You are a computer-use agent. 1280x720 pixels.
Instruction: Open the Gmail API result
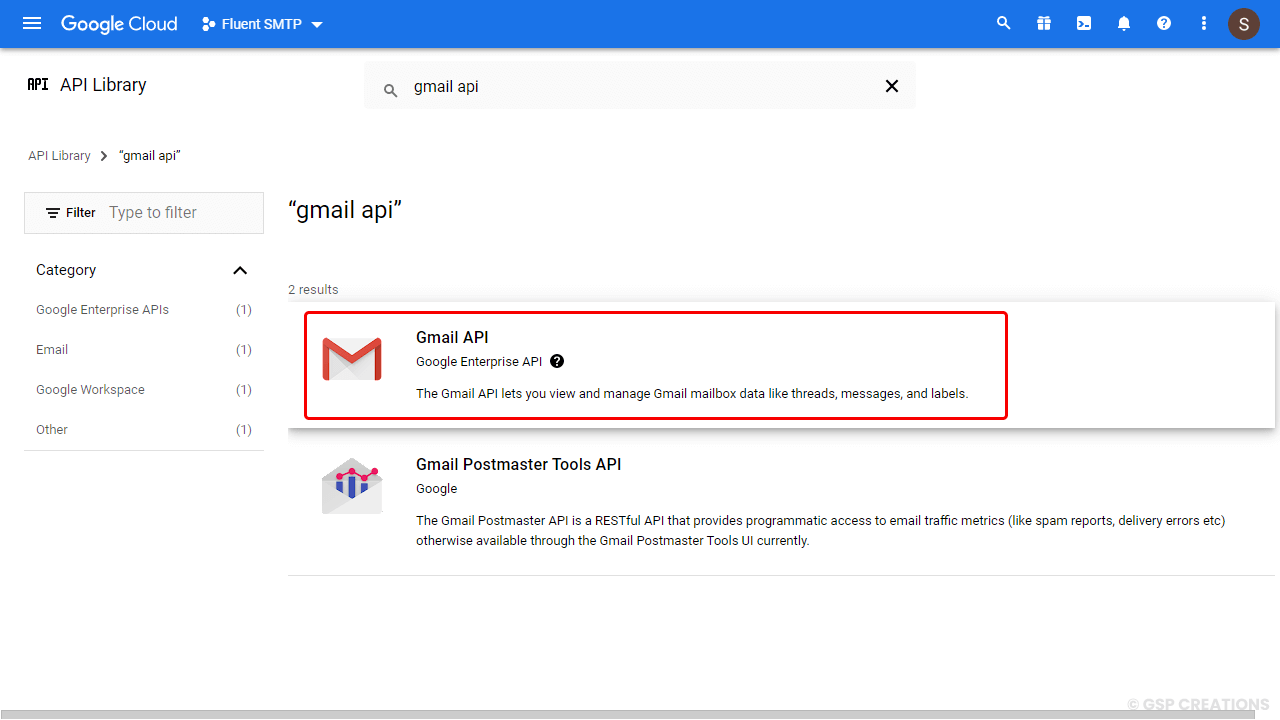(x=452, y=337)
